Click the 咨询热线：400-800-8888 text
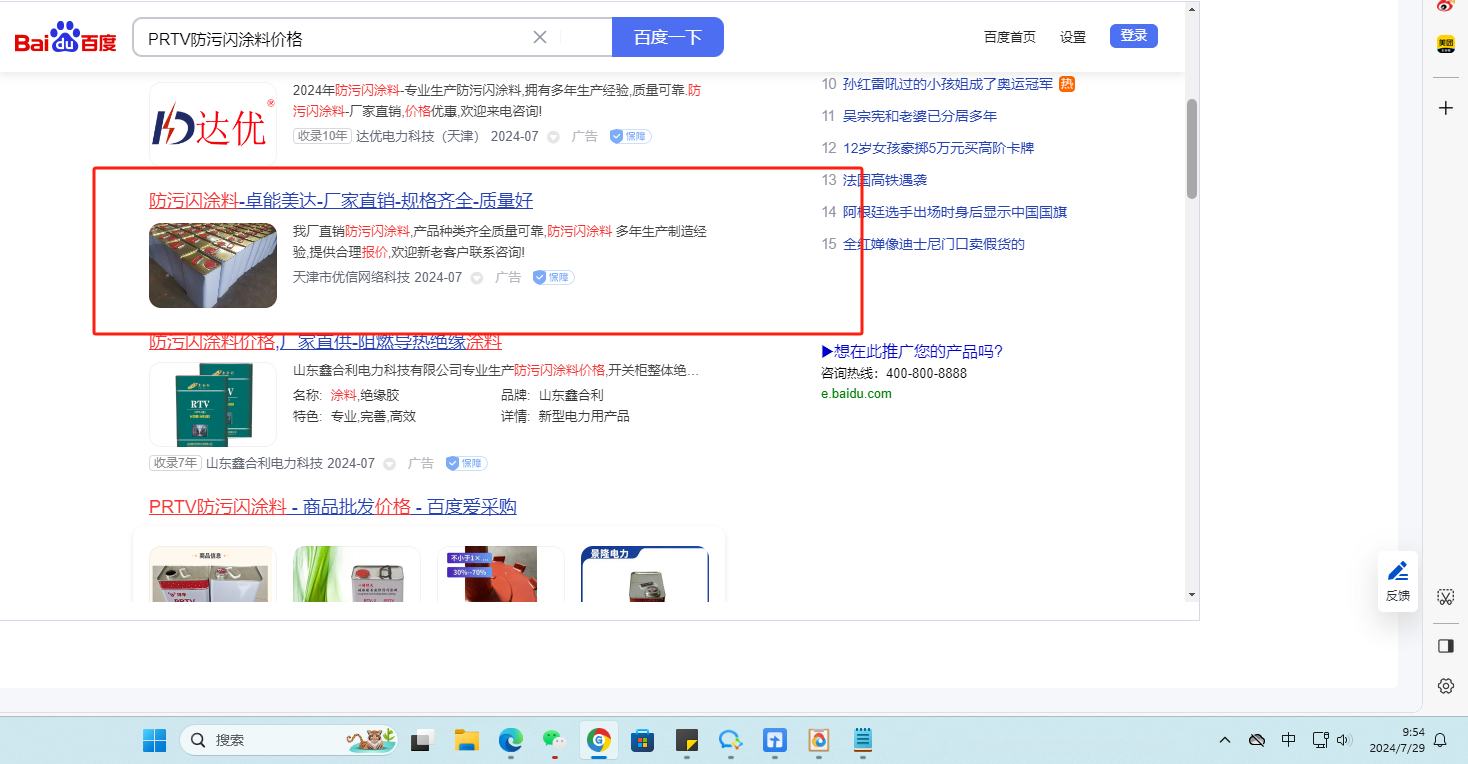This screenshot has width=1468, height=764. [x=894, y=373]
